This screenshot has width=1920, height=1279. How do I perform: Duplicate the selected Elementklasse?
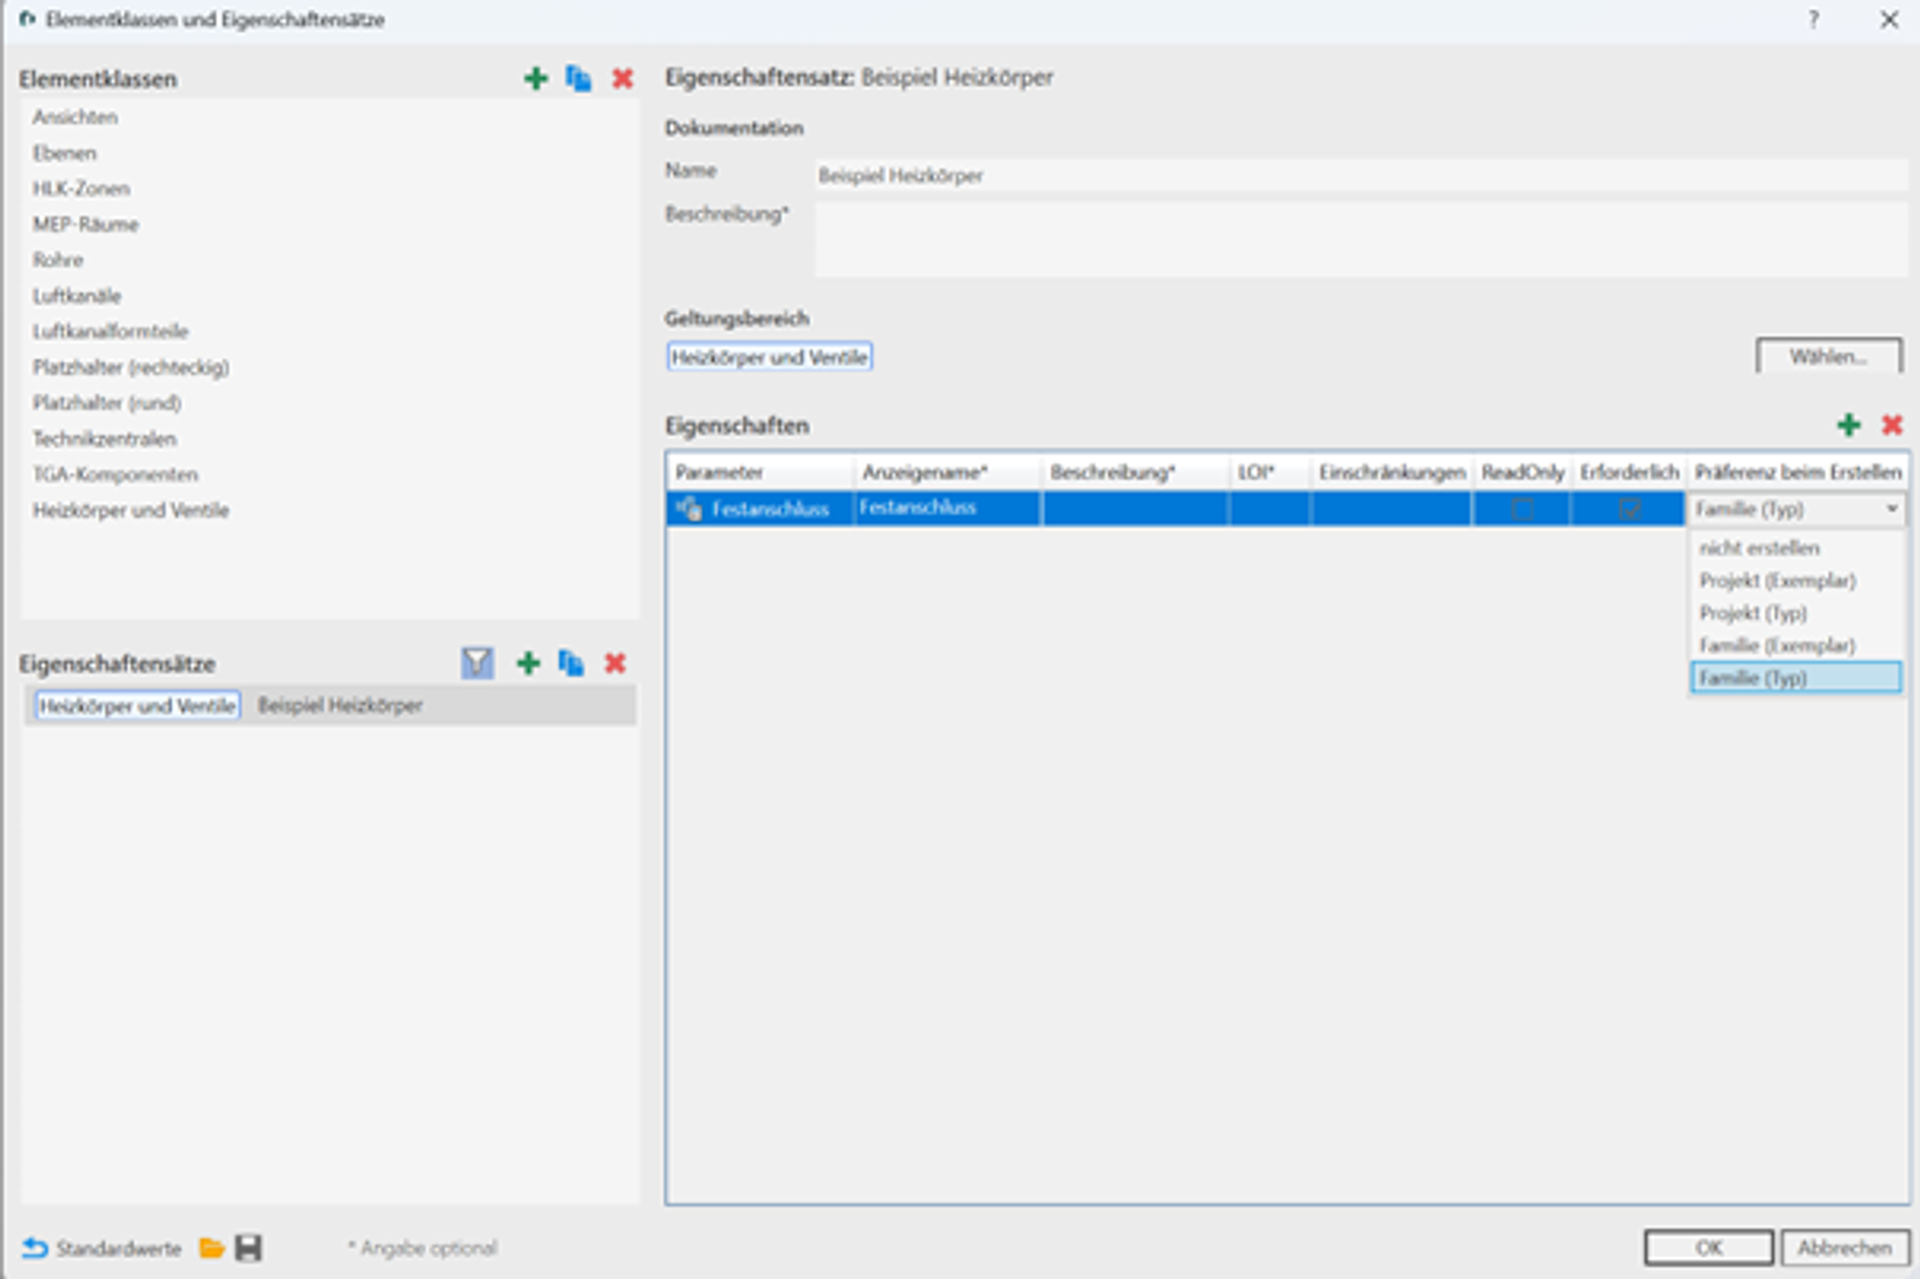(578, 78)
